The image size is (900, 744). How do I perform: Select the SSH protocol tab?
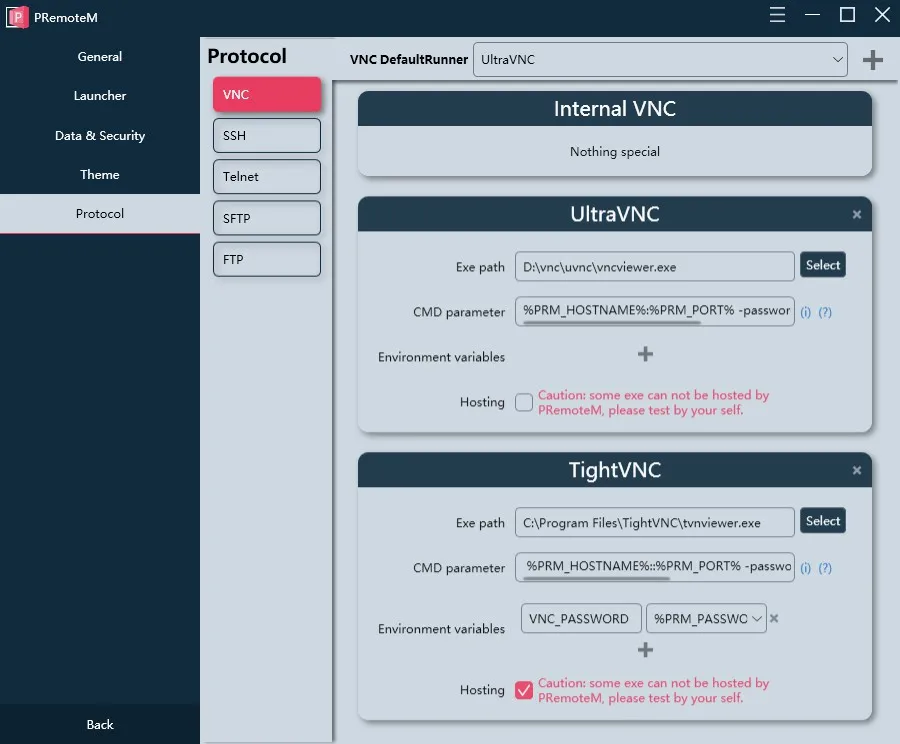pyautogui.click(x=266, y=135)
